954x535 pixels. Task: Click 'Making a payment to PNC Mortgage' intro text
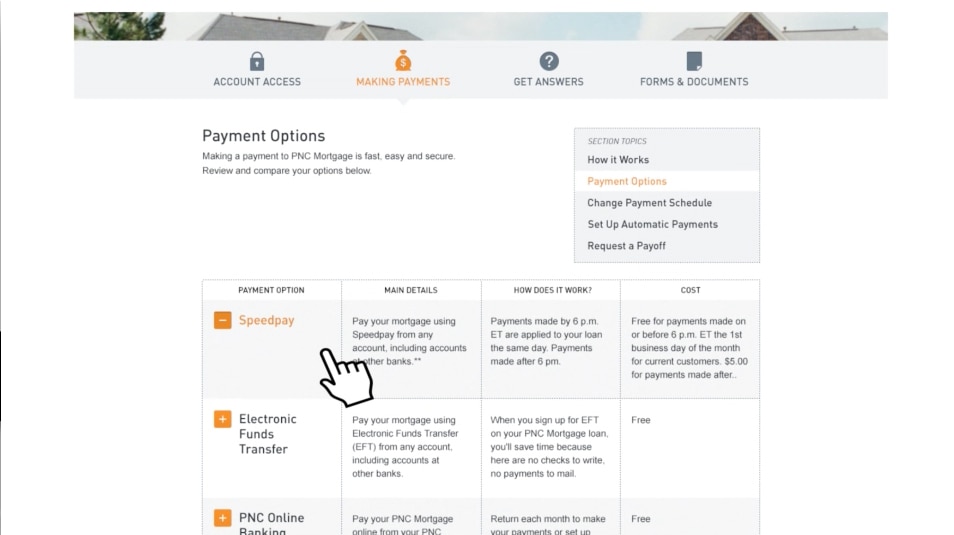329,164
